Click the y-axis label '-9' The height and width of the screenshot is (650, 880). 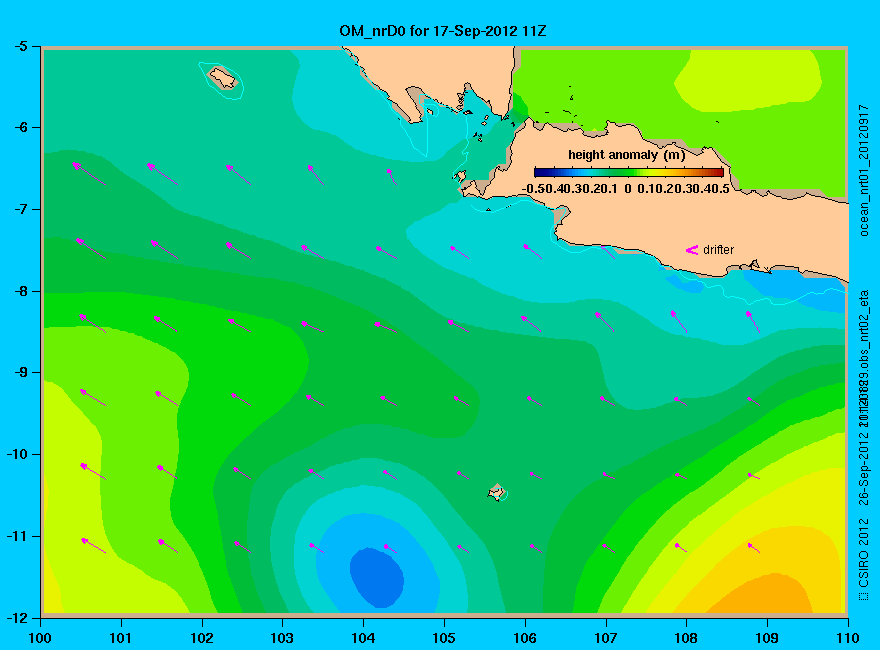click(20, 373)
